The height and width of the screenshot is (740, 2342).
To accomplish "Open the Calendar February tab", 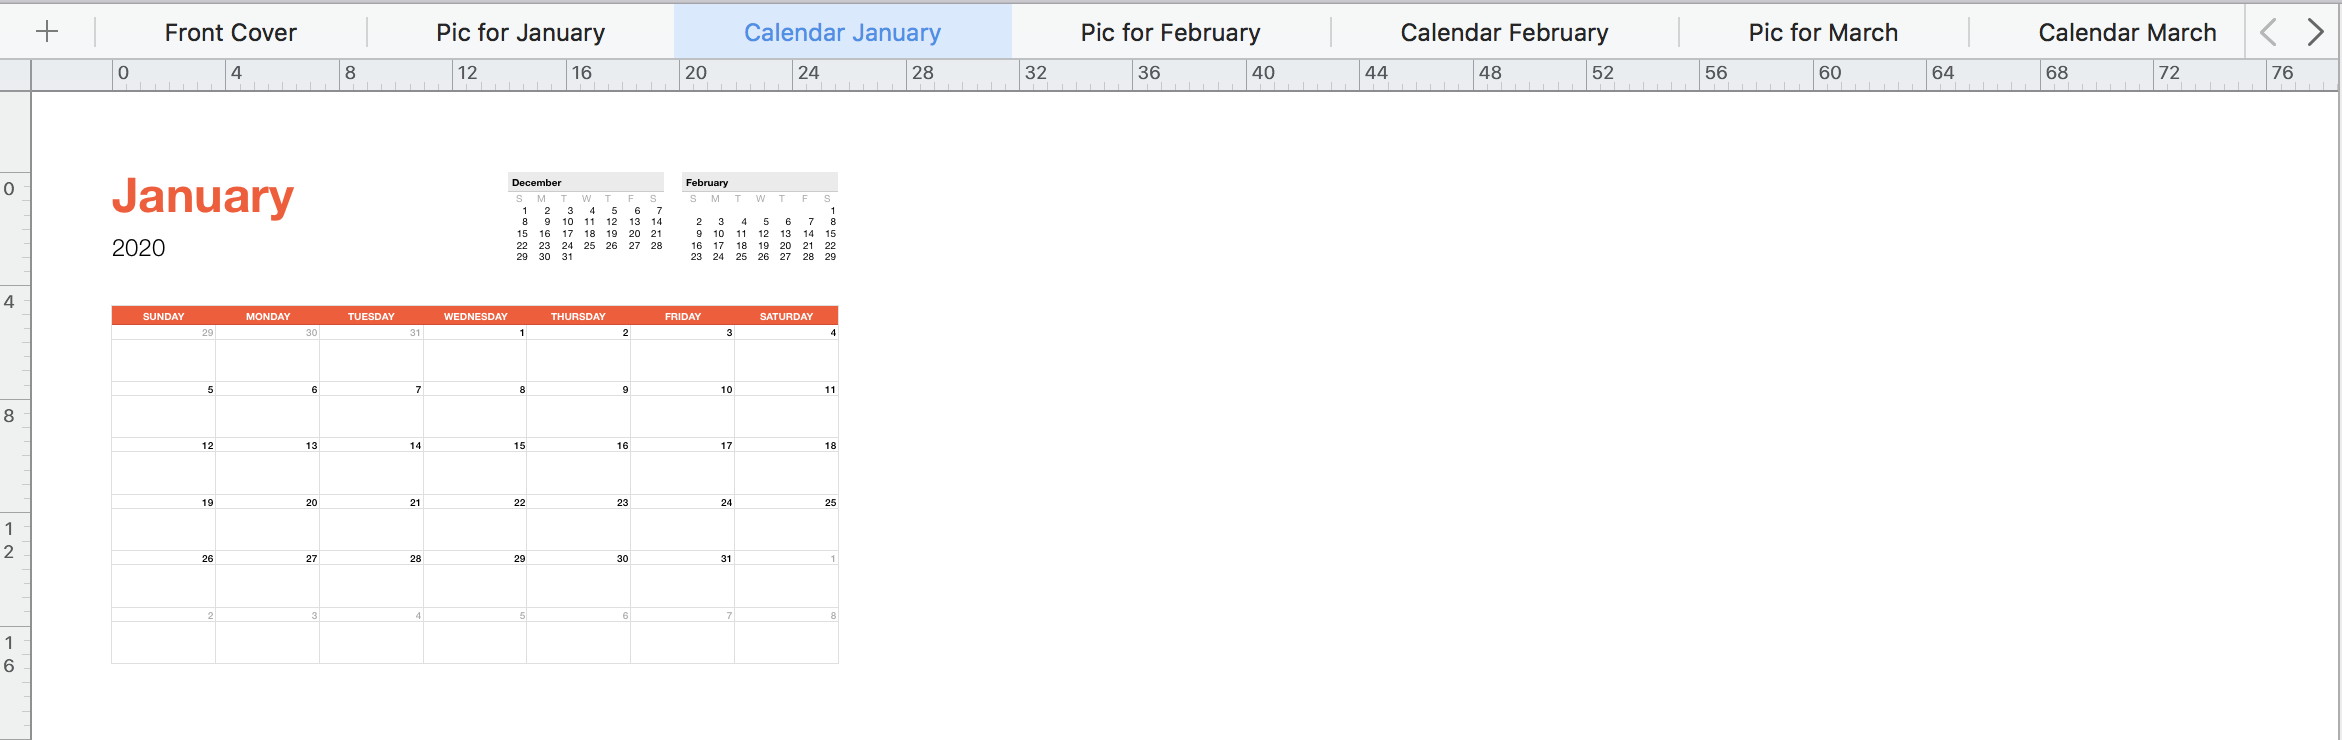I will [x=1504, y=33].
